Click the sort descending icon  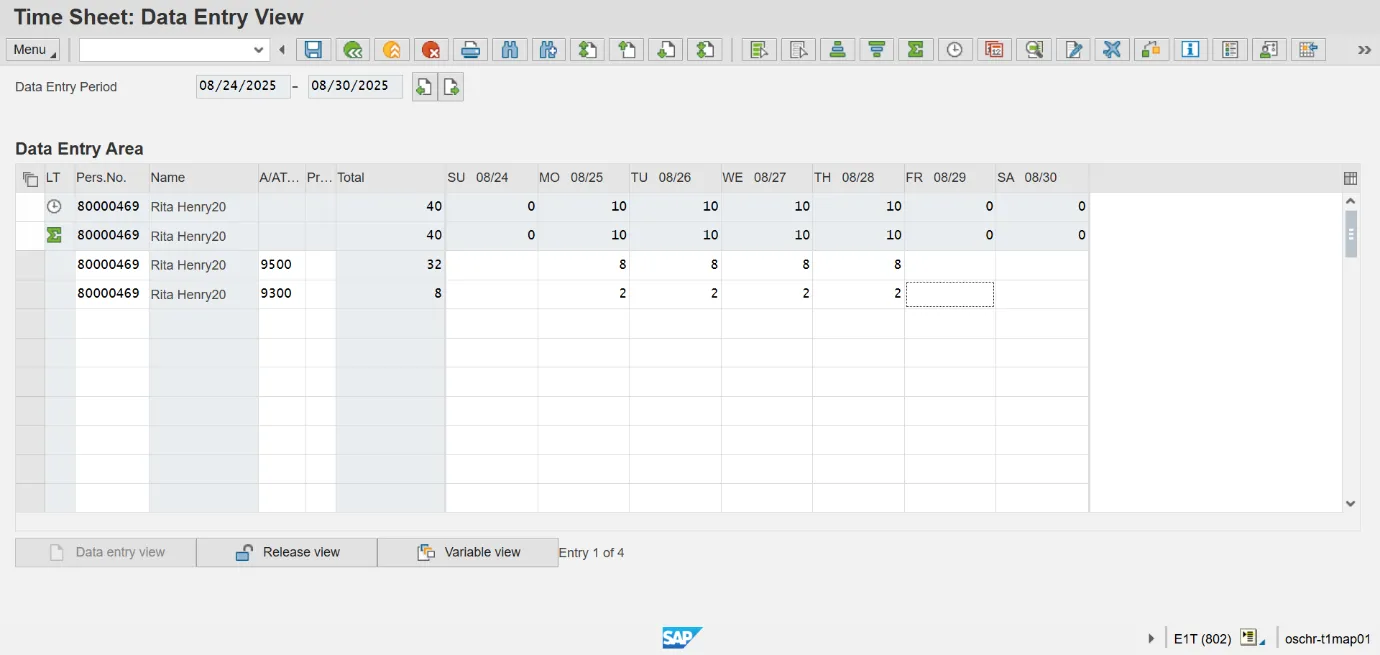(877, 49)
